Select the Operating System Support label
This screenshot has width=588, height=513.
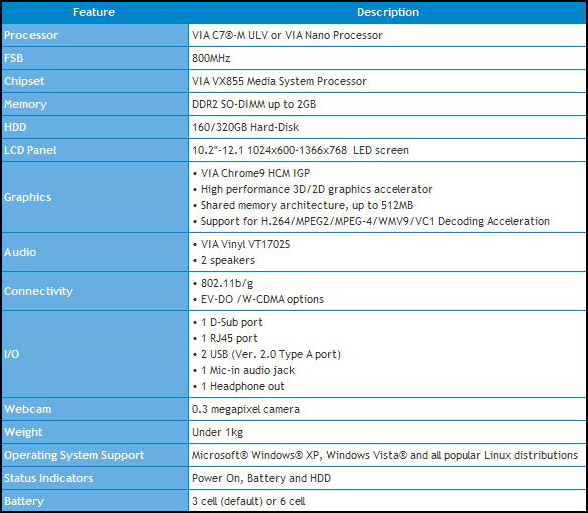point(74,455)
